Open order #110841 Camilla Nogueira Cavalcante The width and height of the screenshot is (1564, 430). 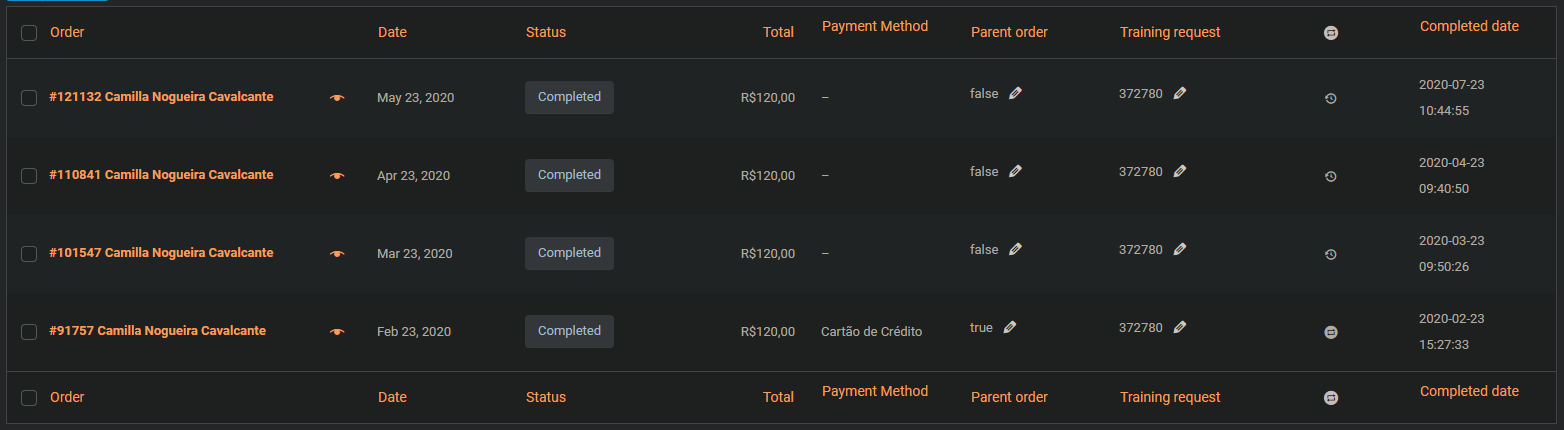[x=161, y=175]
